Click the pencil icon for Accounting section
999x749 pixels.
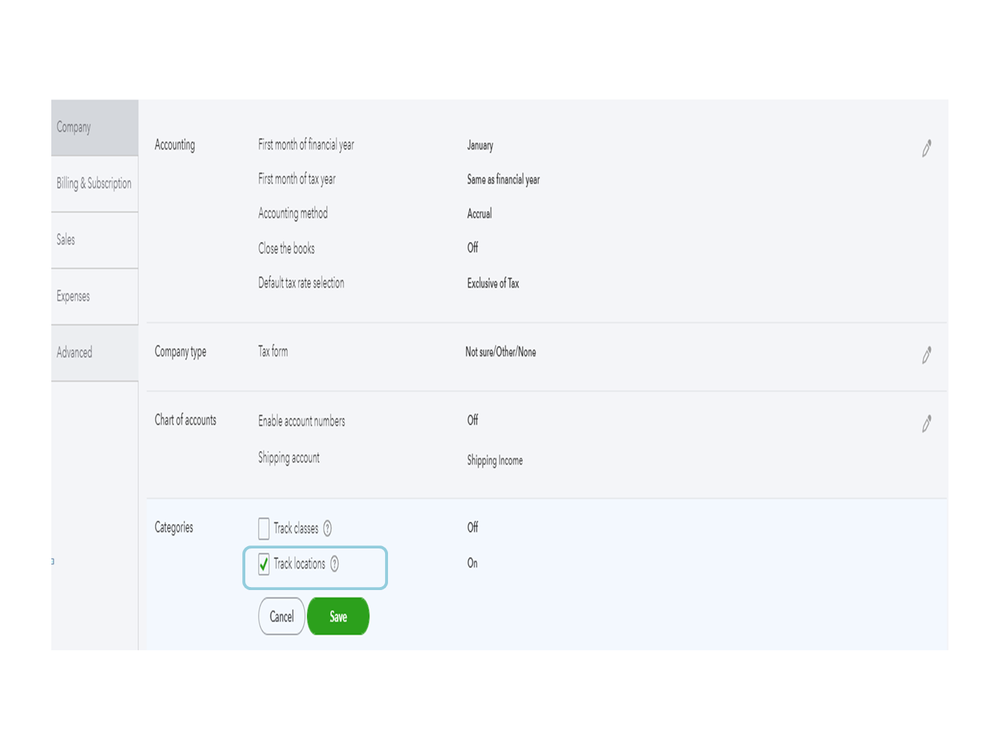point(926,148)
